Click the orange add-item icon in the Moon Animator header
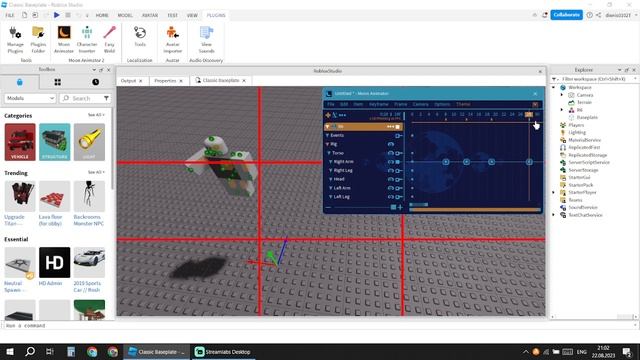The width and height of the screenshot is (640, 360). 328,115
